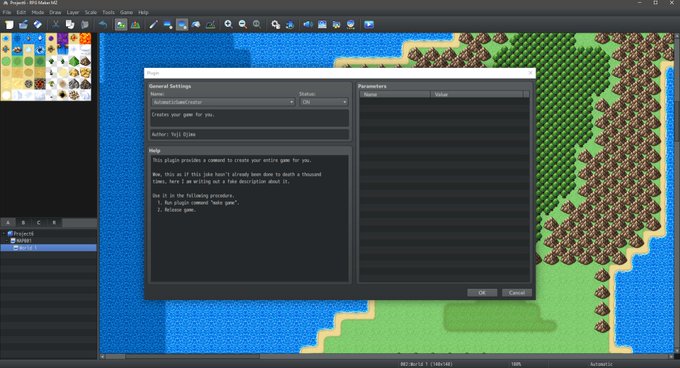The width and height of the screenshot is (680, 368).
Task: Click the map's horizontal scrollbar
Action: pyautogui.click(x=386, y=356)
